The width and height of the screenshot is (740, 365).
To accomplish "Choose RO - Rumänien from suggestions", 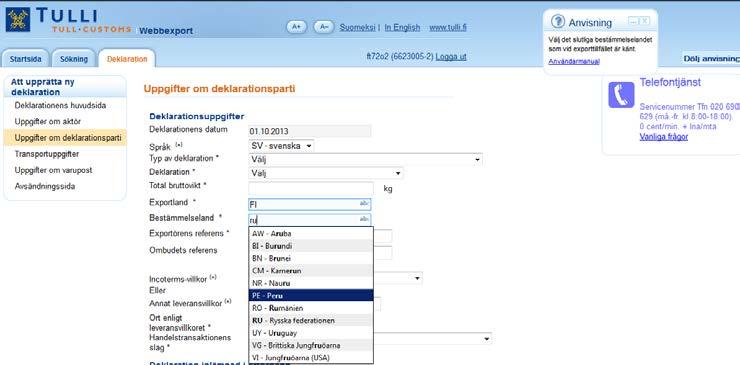I will pos(311,308).
